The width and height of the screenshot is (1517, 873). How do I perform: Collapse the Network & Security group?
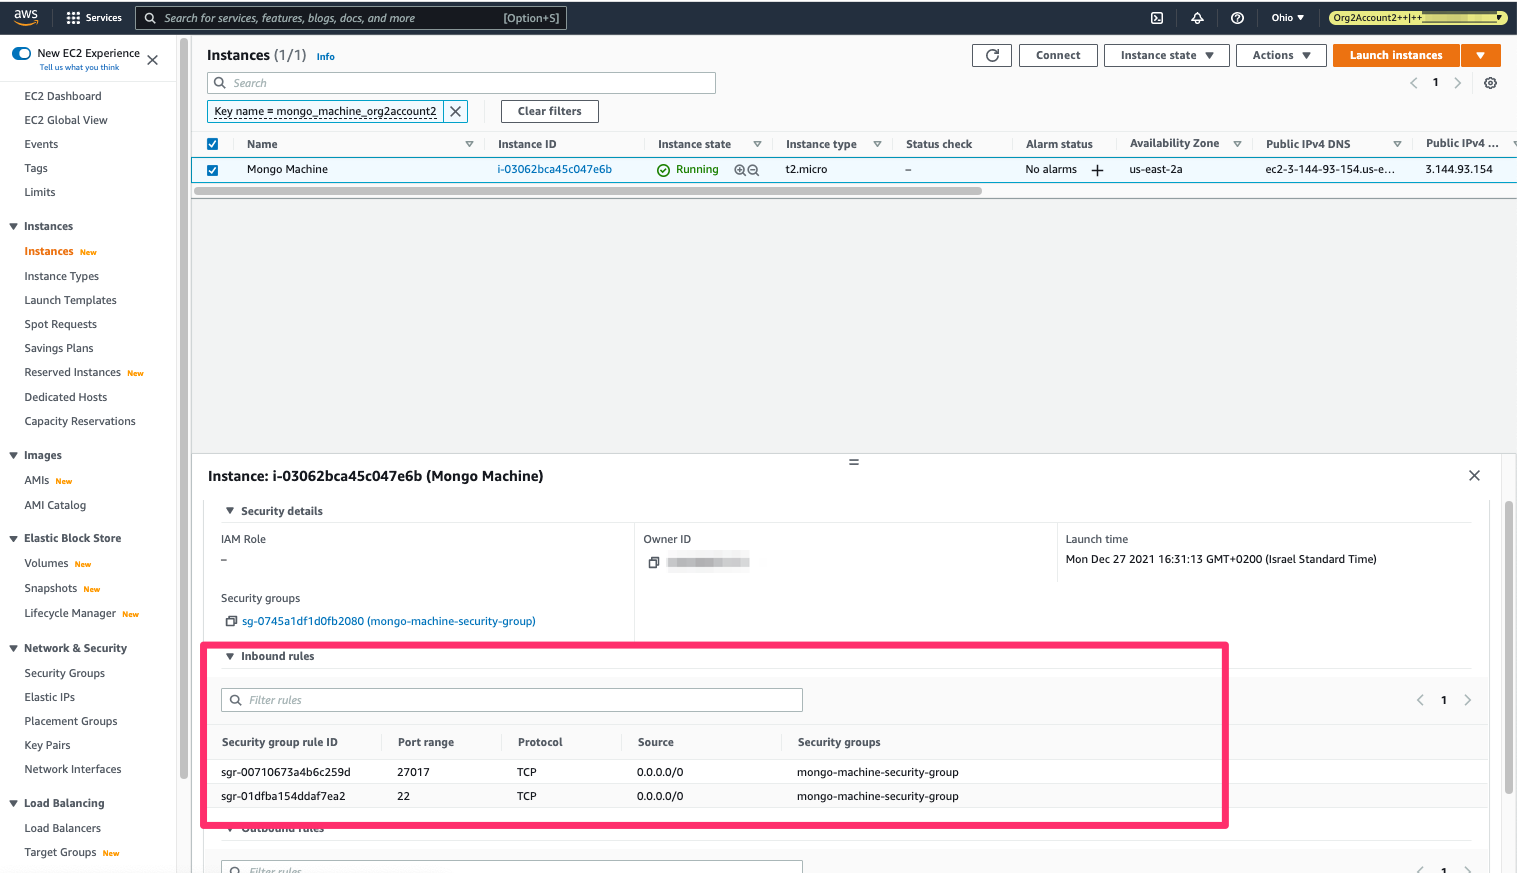tap(14, 649)
